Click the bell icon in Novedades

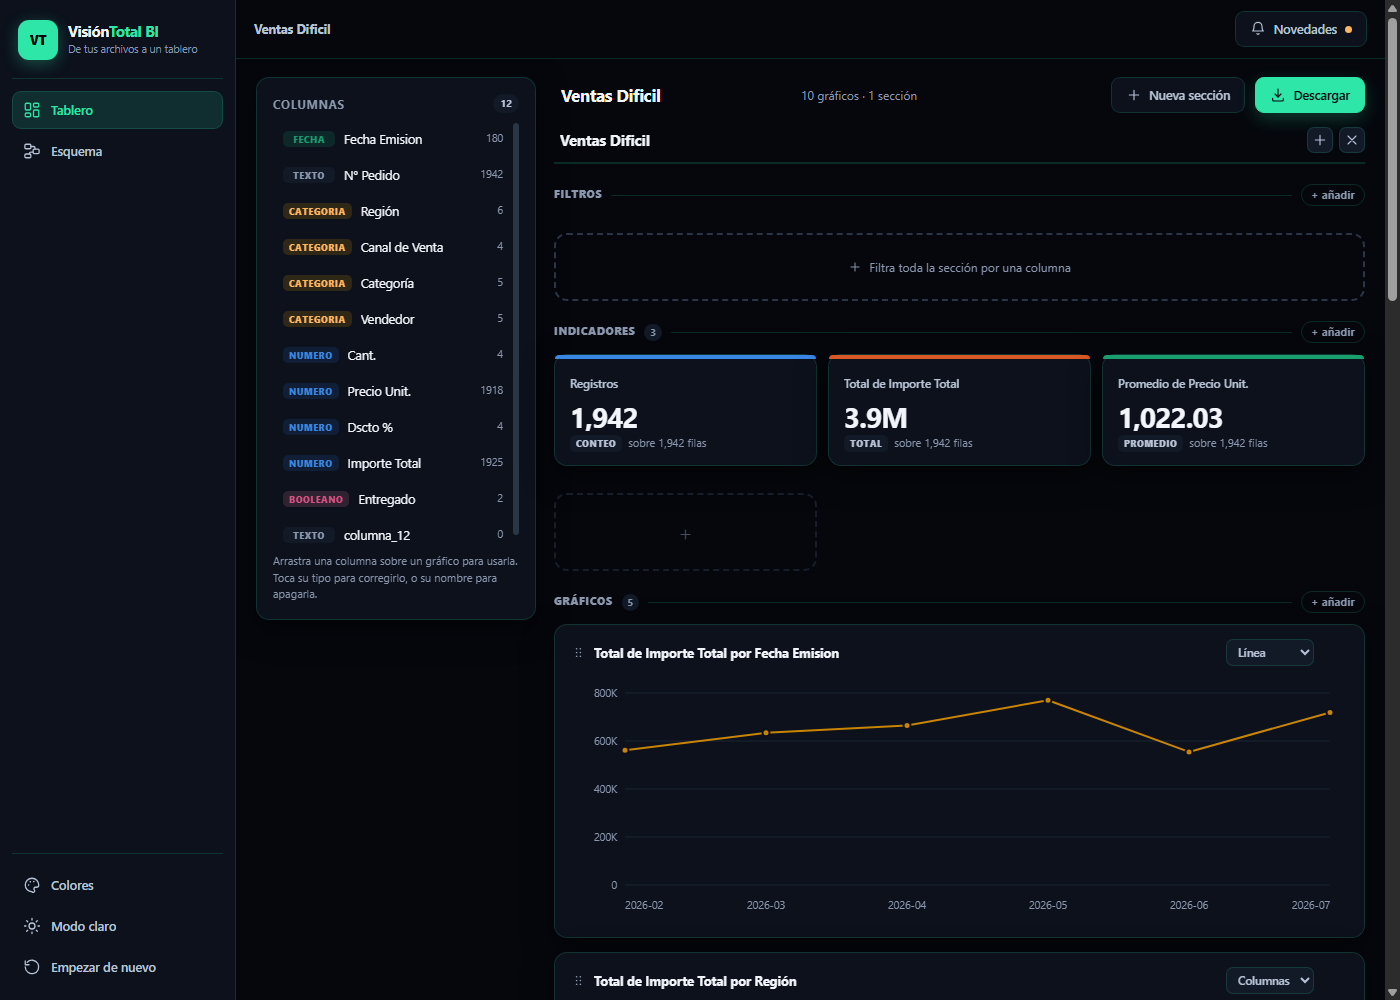(1258, 29)
